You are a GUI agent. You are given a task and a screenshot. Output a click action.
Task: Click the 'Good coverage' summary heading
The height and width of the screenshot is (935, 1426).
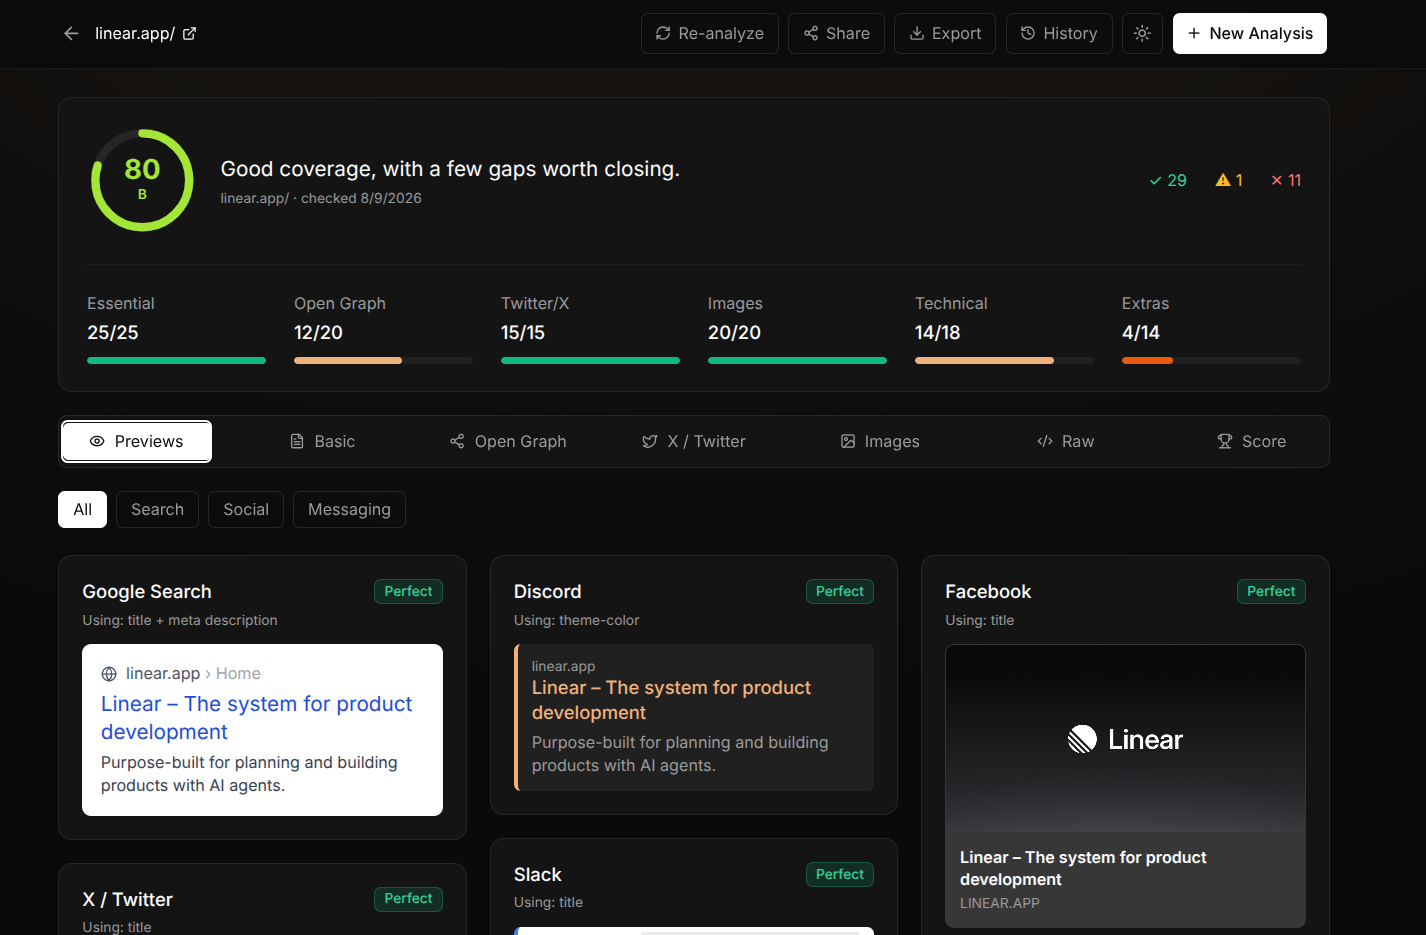[x=450, y=169]
